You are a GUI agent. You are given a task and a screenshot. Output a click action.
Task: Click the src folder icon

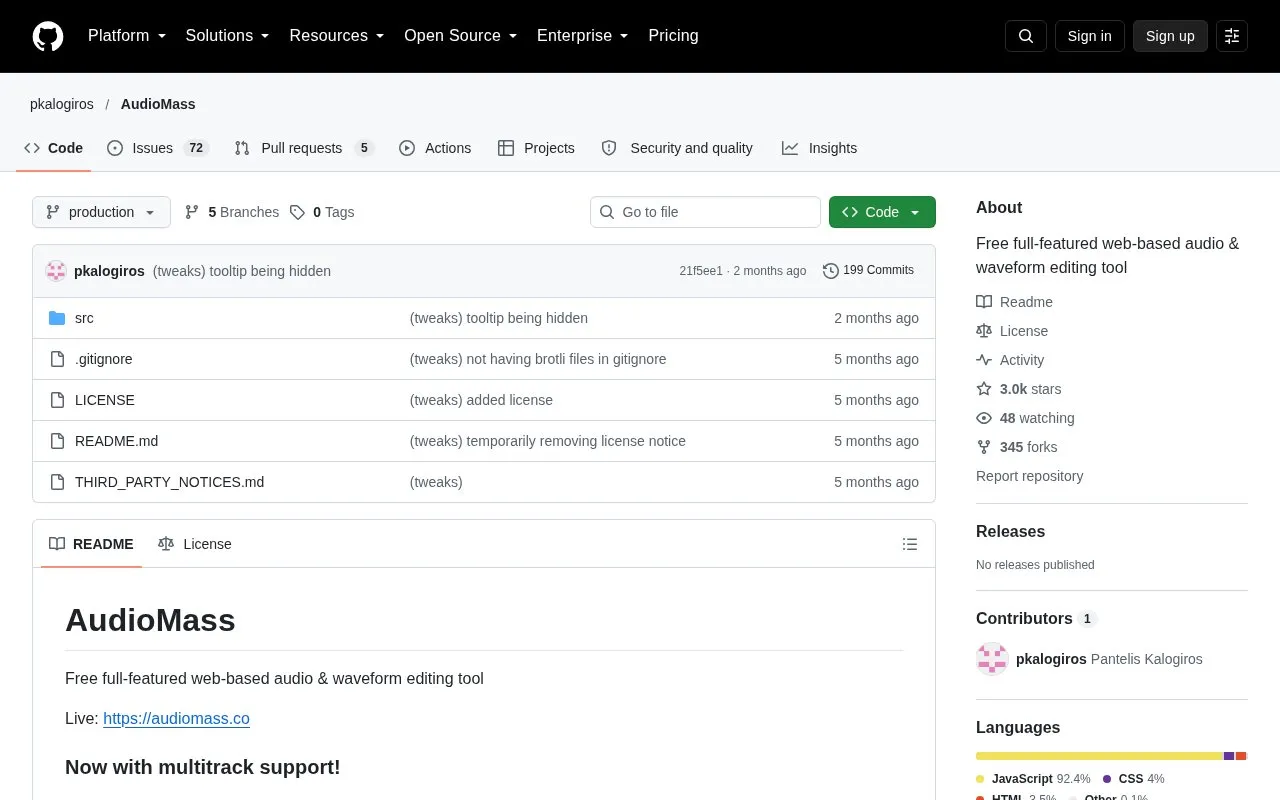(57, 318)
